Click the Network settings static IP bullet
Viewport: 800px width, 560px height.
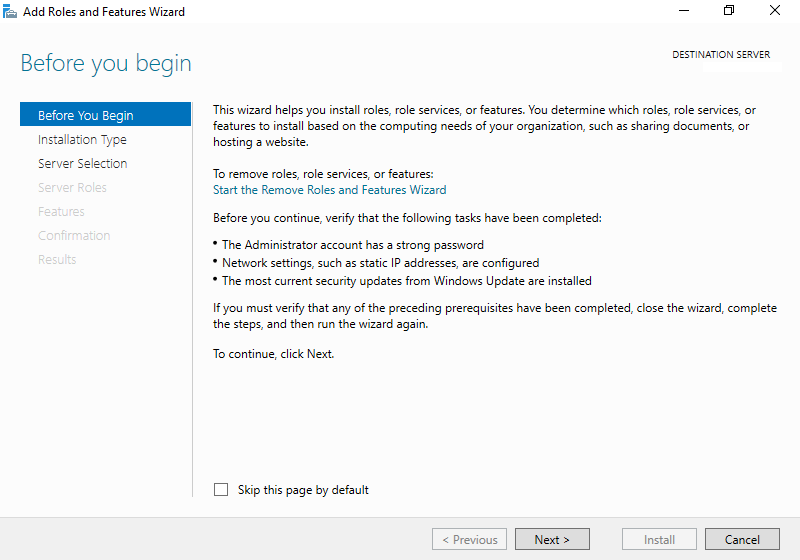point(381,263)
